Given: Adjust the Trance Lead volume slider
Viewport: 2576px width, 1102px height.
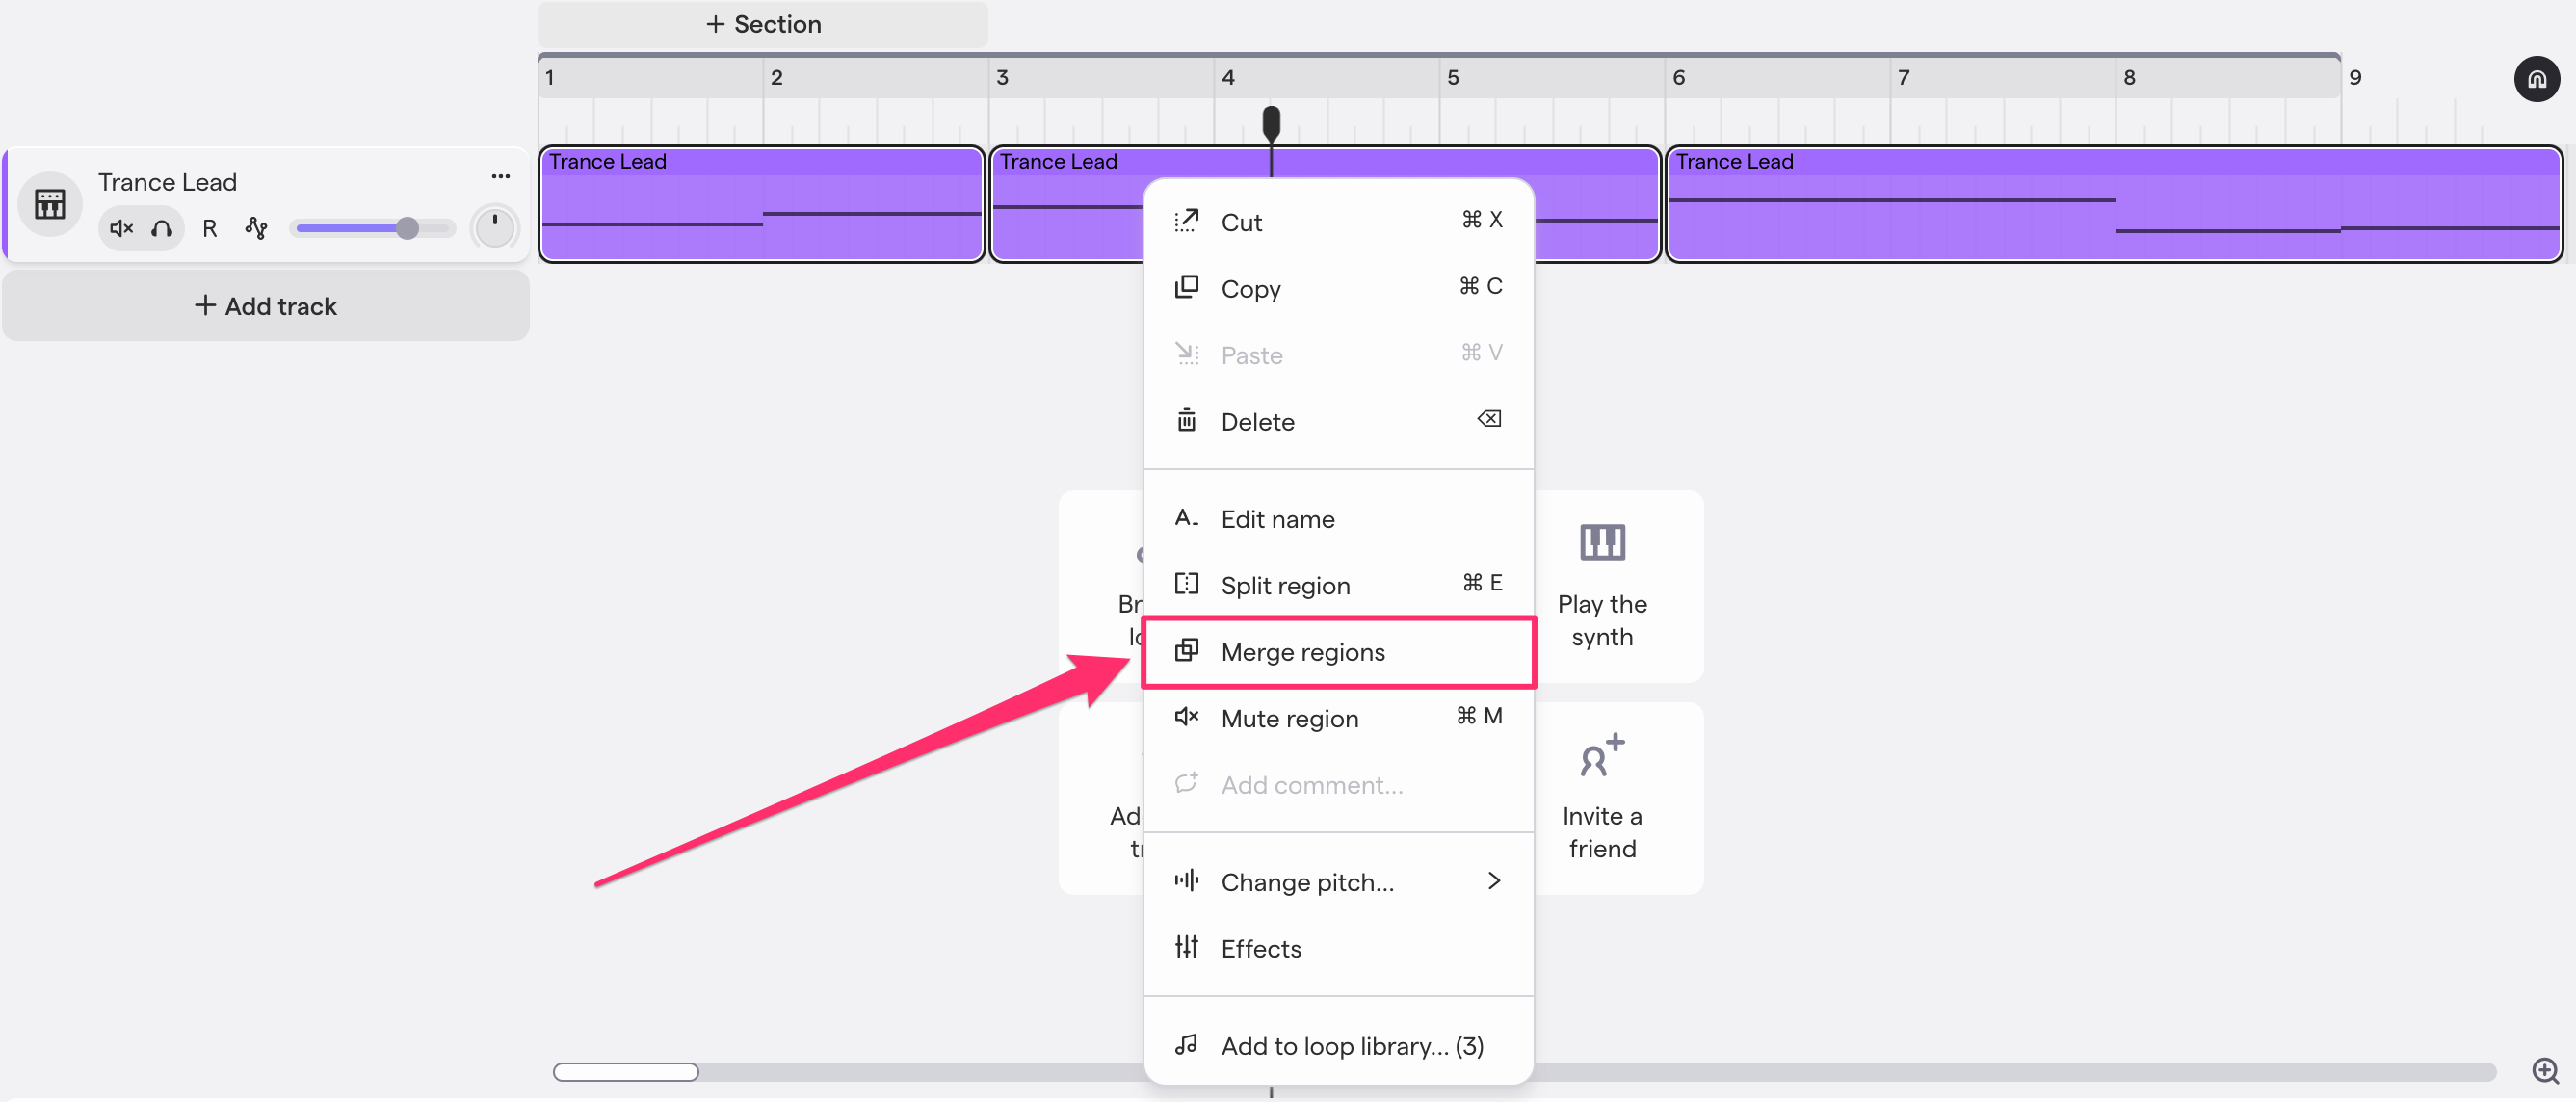Looking at the screenshot, I should click(x=406, y=229).
